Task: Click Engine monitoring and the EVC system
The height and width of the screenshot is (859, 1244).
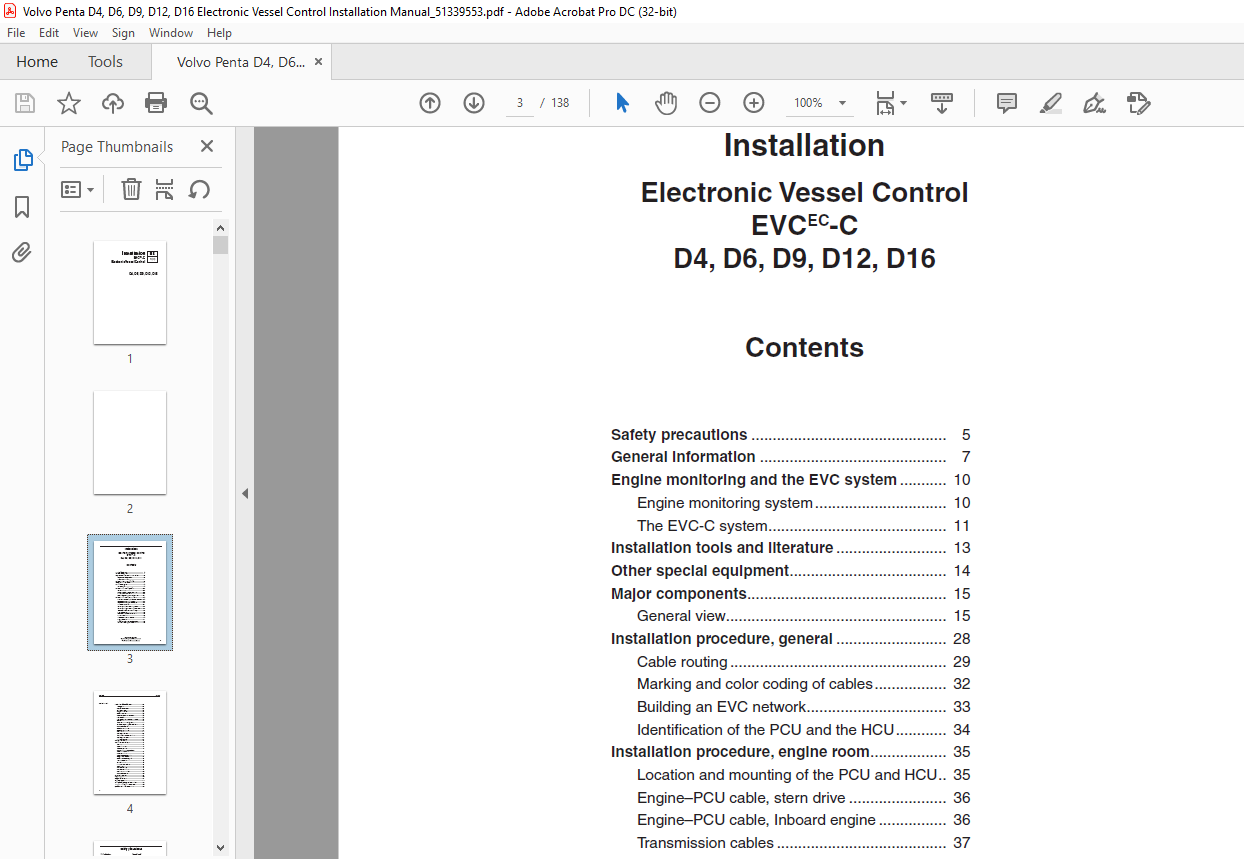Action: (x=790, y=480)
